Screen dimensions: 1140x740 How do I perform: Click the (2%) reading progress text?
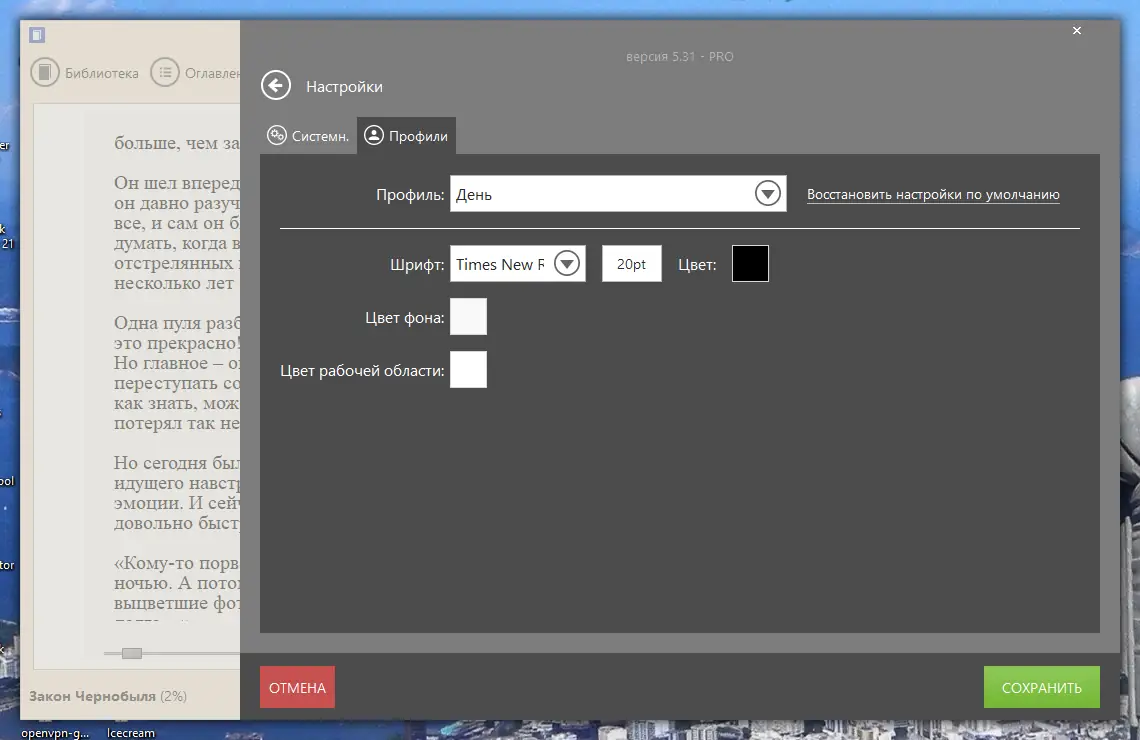(x=173, y=696)
